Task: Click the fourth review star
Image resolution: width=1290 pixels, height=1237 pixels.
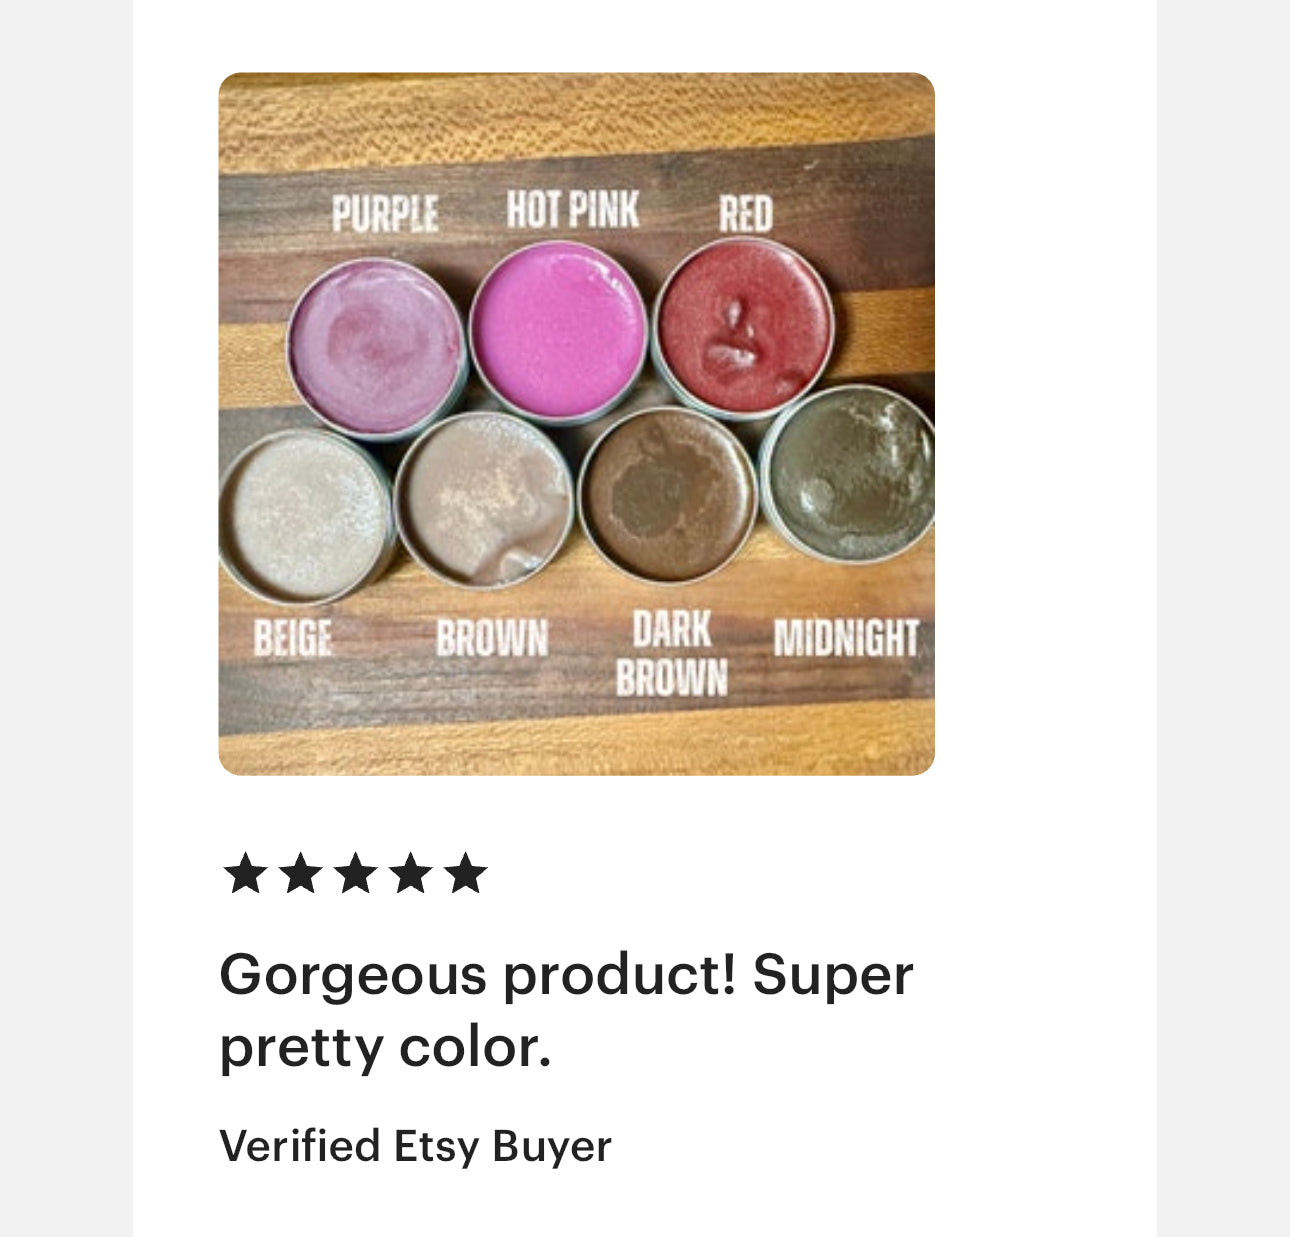Action: pyautogui.click(x=410, y=874)
